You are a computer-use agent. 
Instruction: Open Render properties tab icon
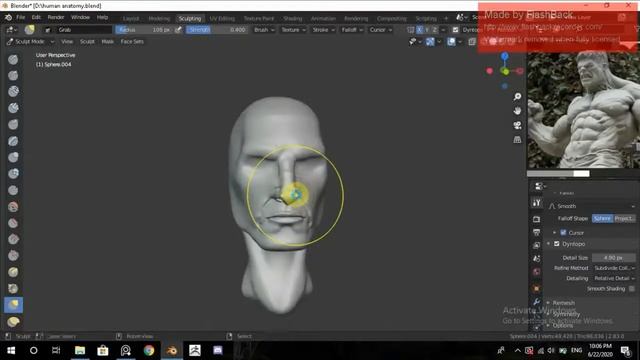pos(537,219)
